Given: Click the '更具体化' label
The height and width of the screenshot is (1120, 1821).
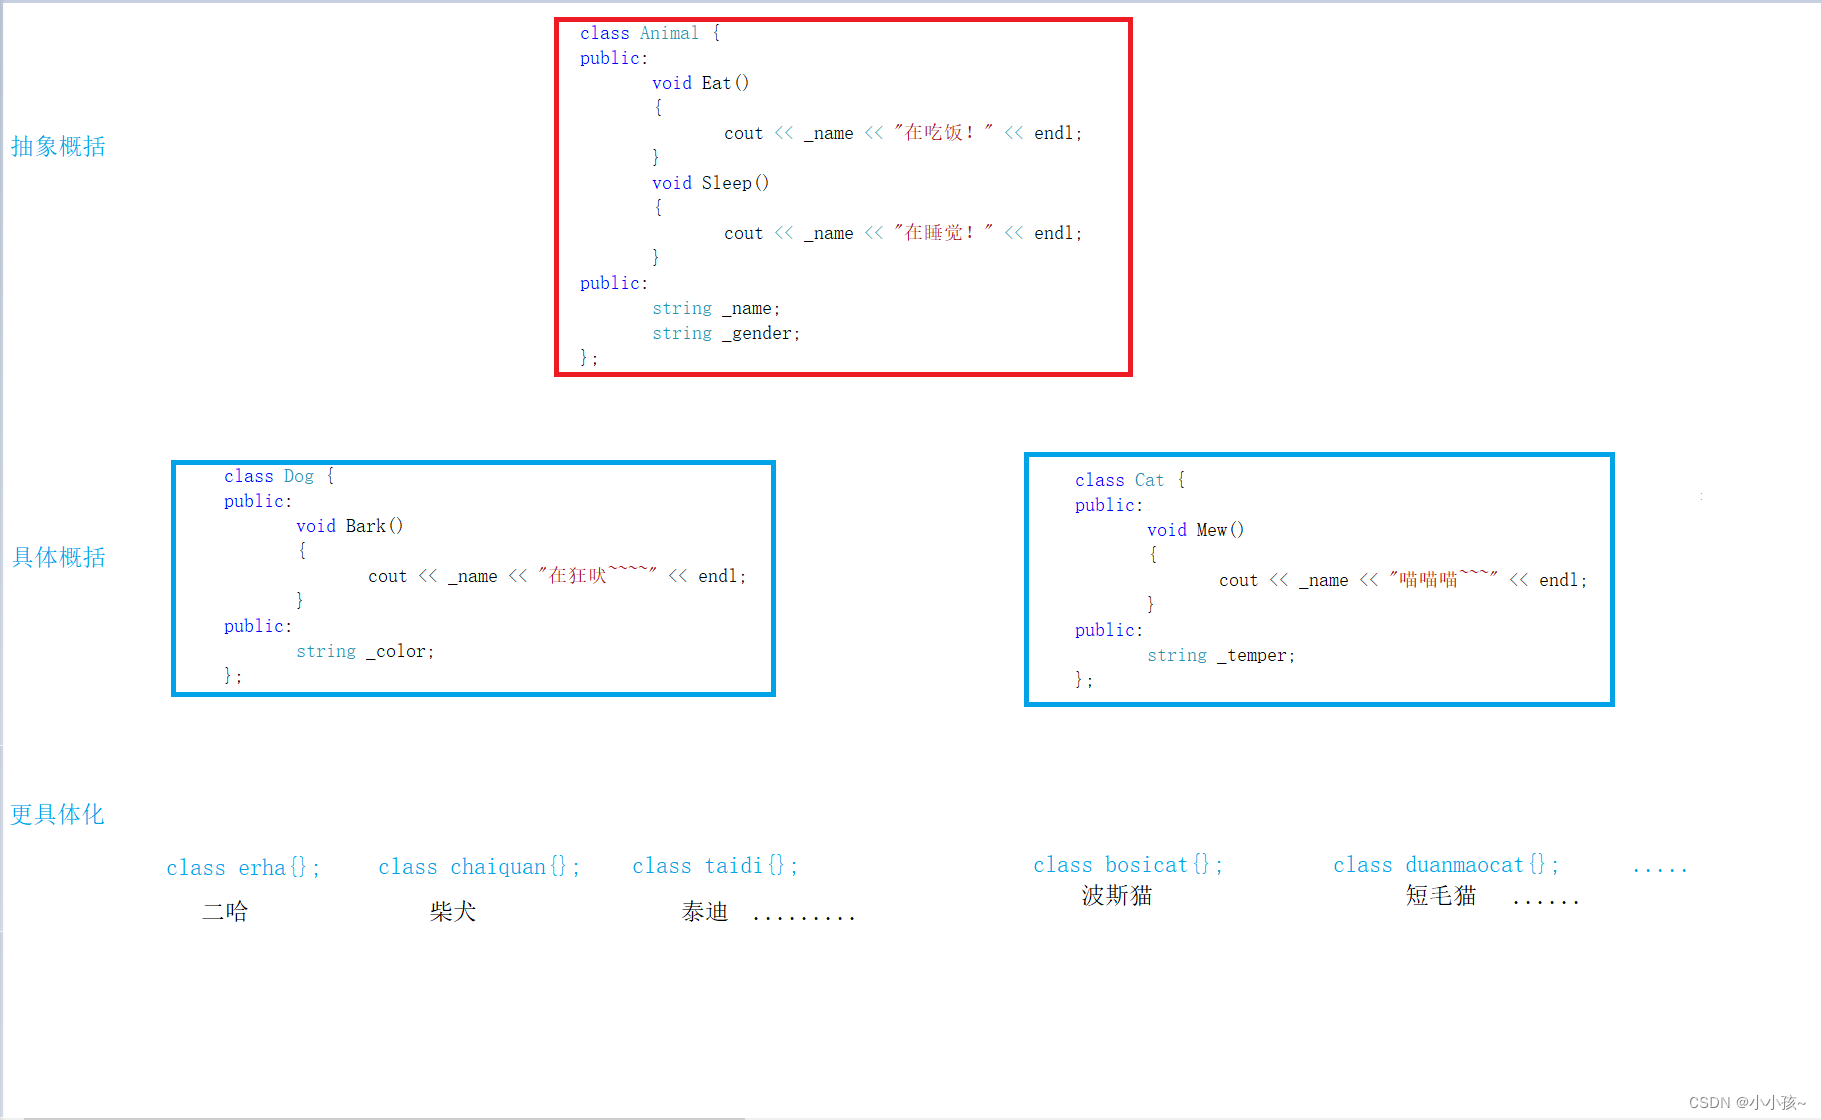Looking at the screenshot, I should [57, 814].
